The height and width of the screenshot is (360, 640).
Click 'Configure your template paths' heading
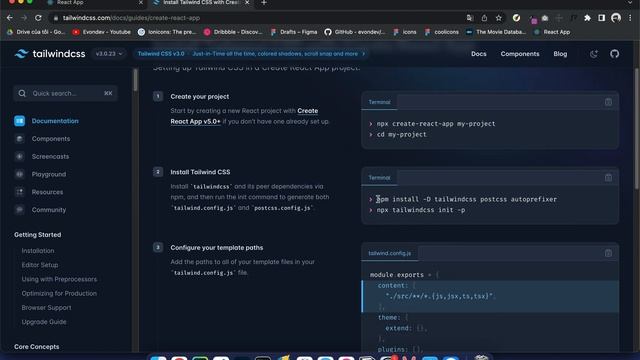tap(217, 248)
